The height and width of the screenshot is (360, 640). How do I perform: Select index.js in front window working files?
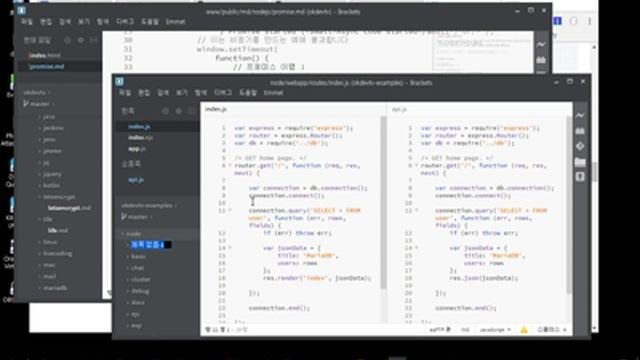[x=139, y=127]
